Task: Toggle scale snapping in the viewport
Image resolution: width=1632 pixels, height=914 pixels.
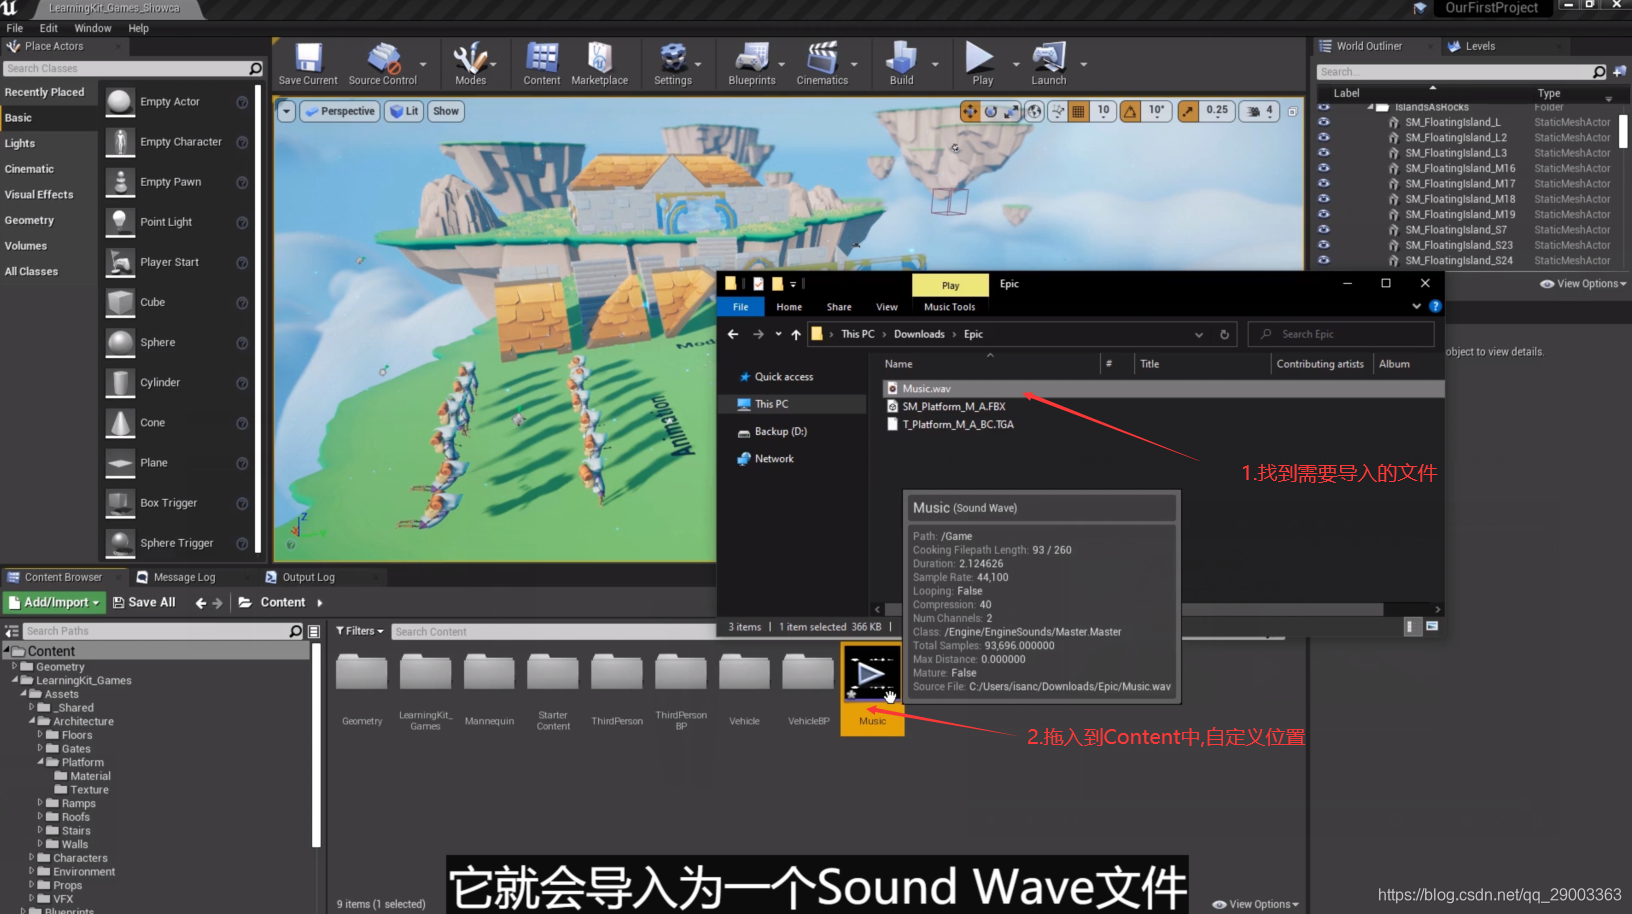Action: point(1187,111)
